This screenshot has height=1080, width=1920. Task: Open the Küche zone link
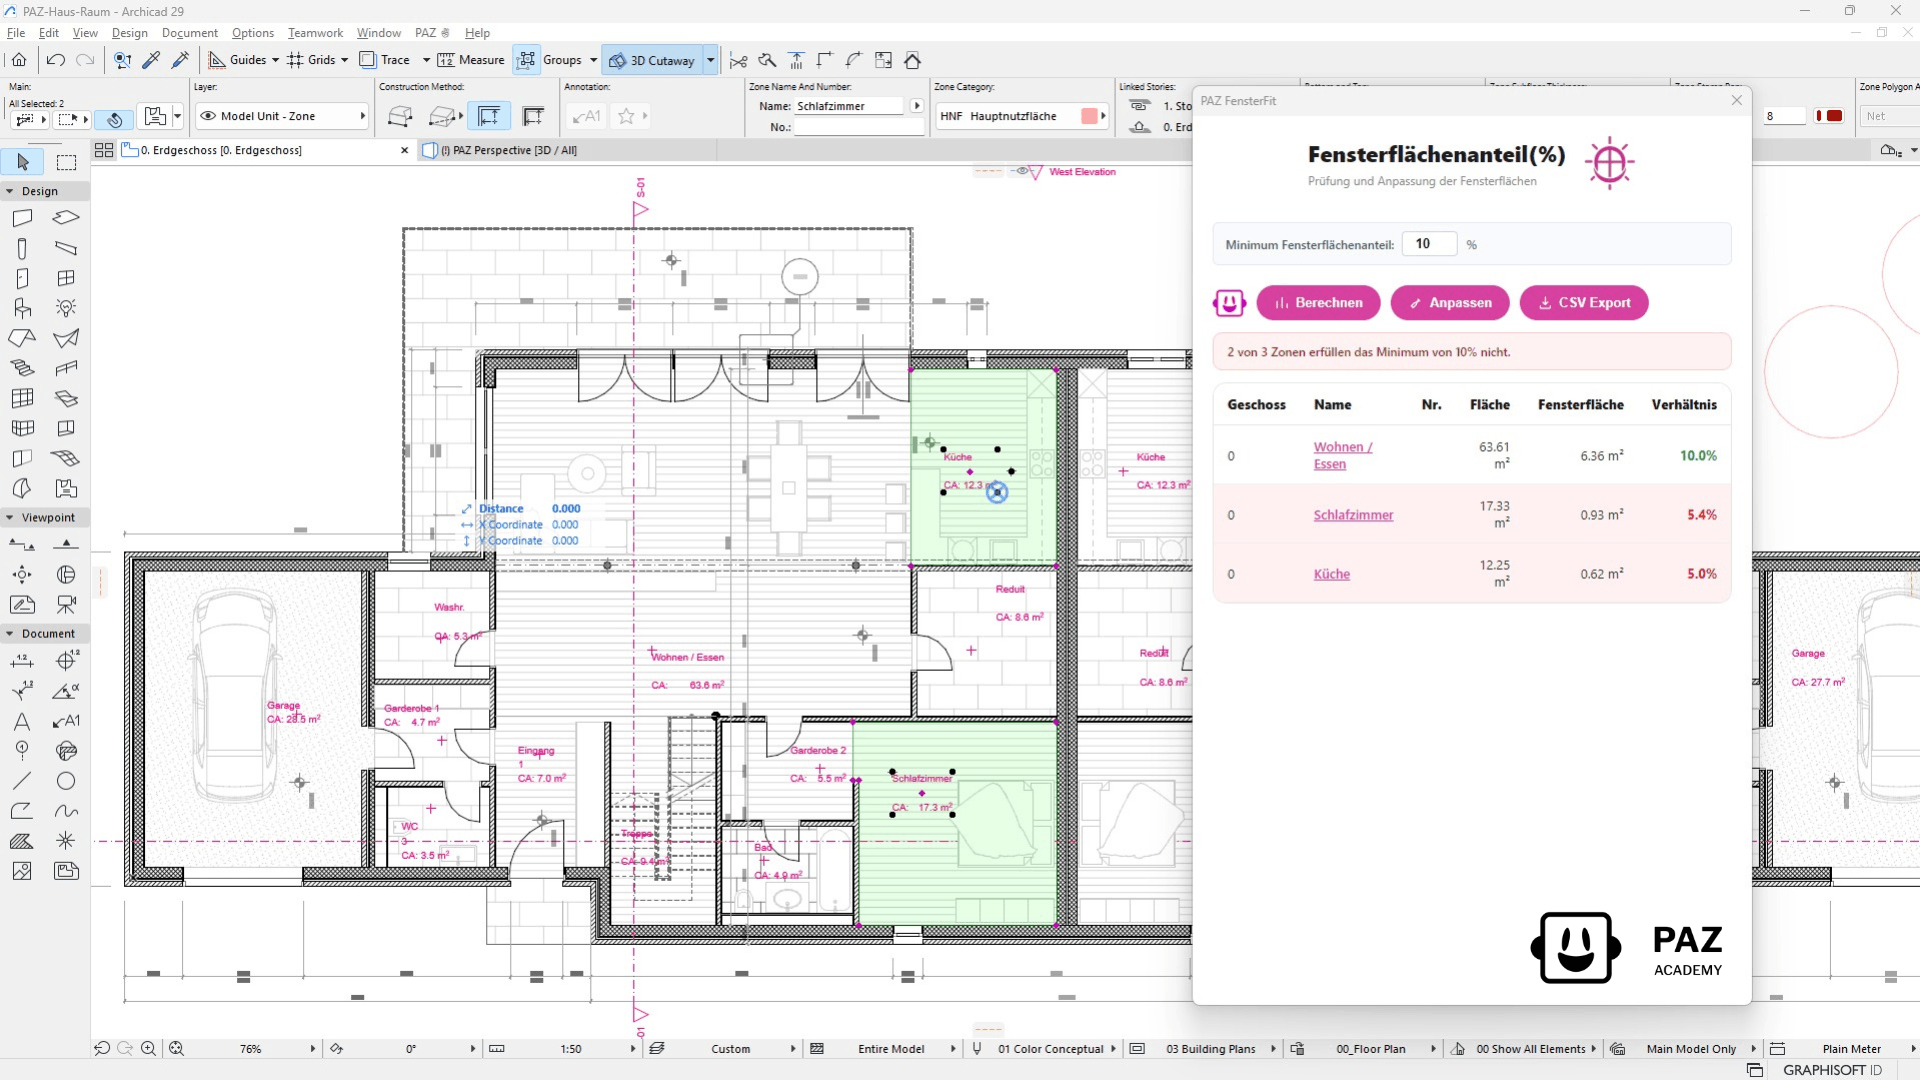pyautogui.click(x=1332, y=574)
